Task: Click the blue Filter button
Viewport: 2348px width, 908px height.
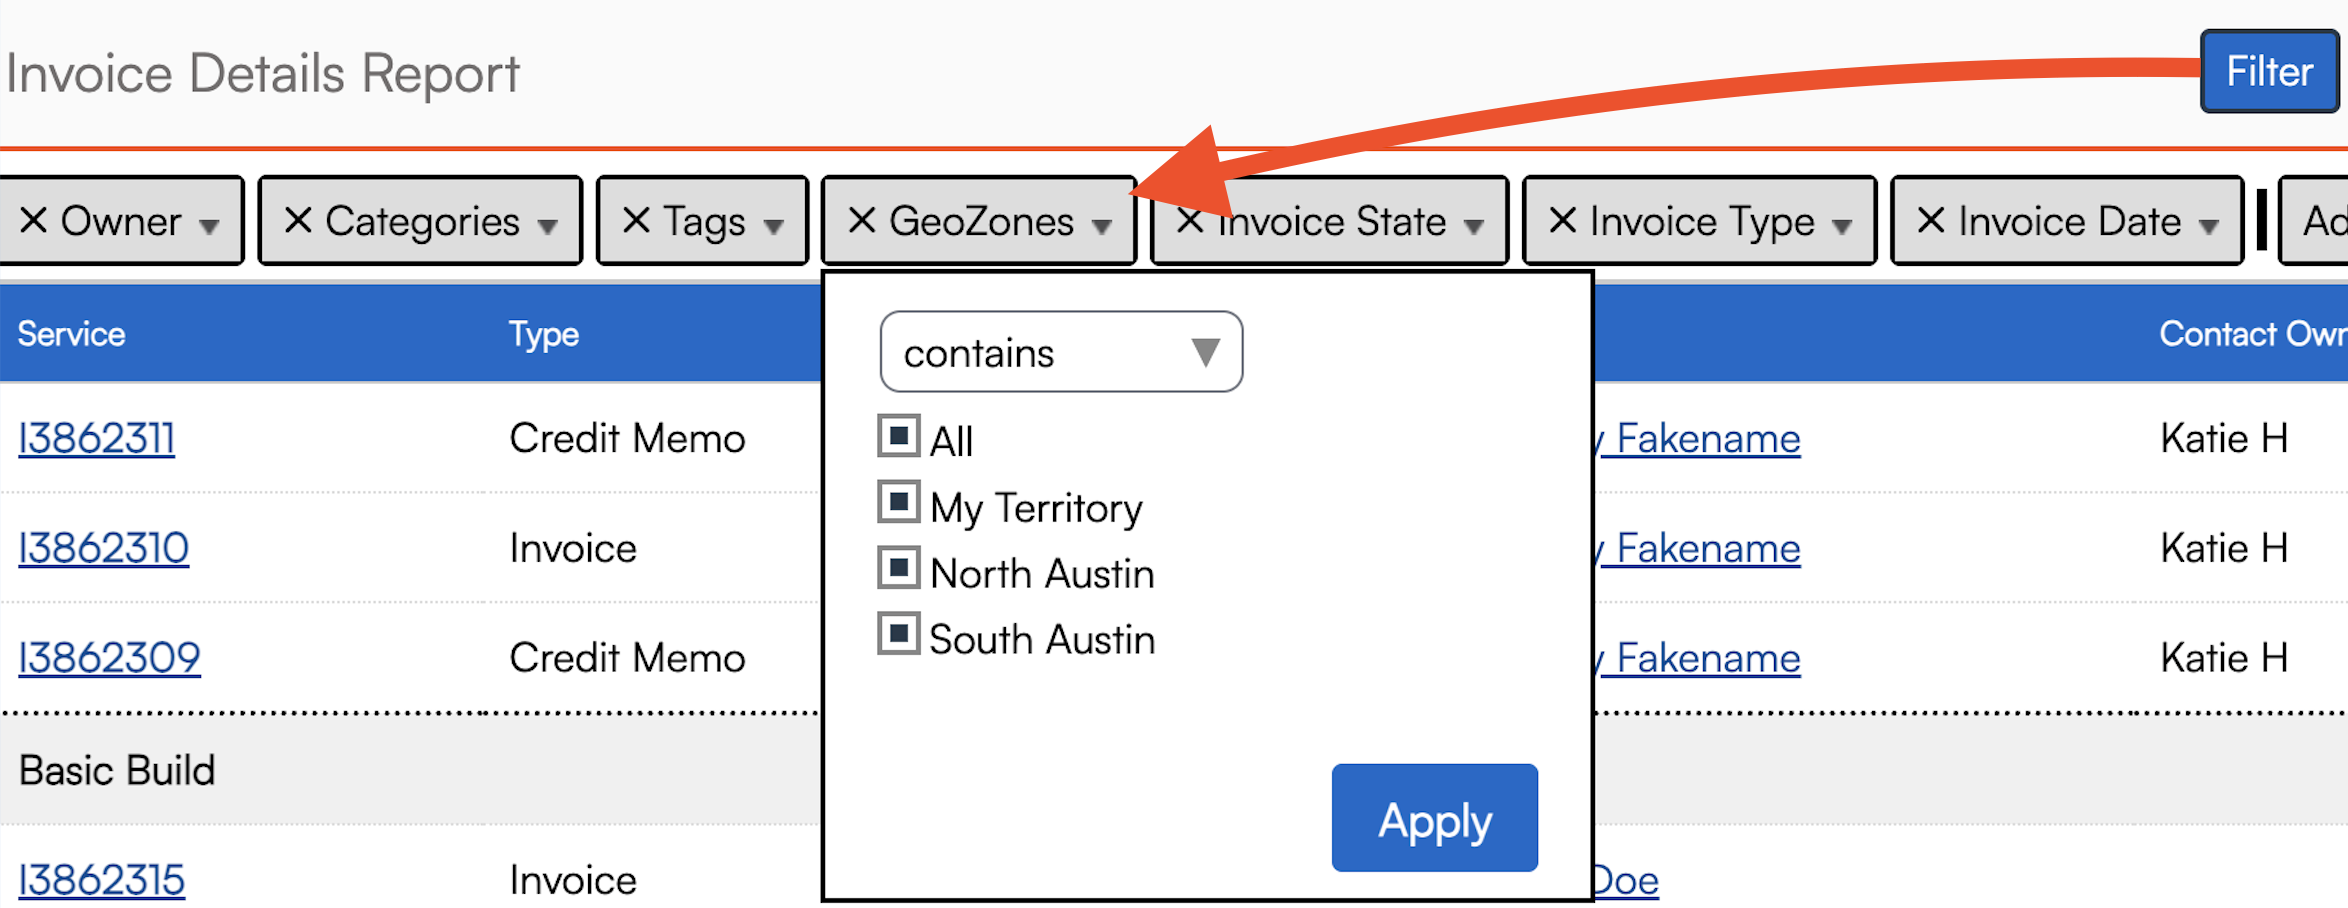Action: pyautogui.click(x=2268, y=72)
